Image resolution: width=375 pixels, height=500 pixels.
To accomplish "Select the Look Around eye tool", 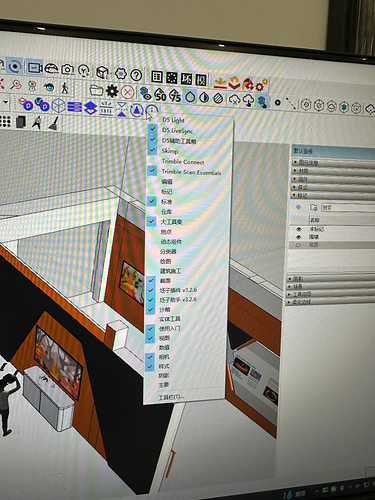I will [49, 87].
